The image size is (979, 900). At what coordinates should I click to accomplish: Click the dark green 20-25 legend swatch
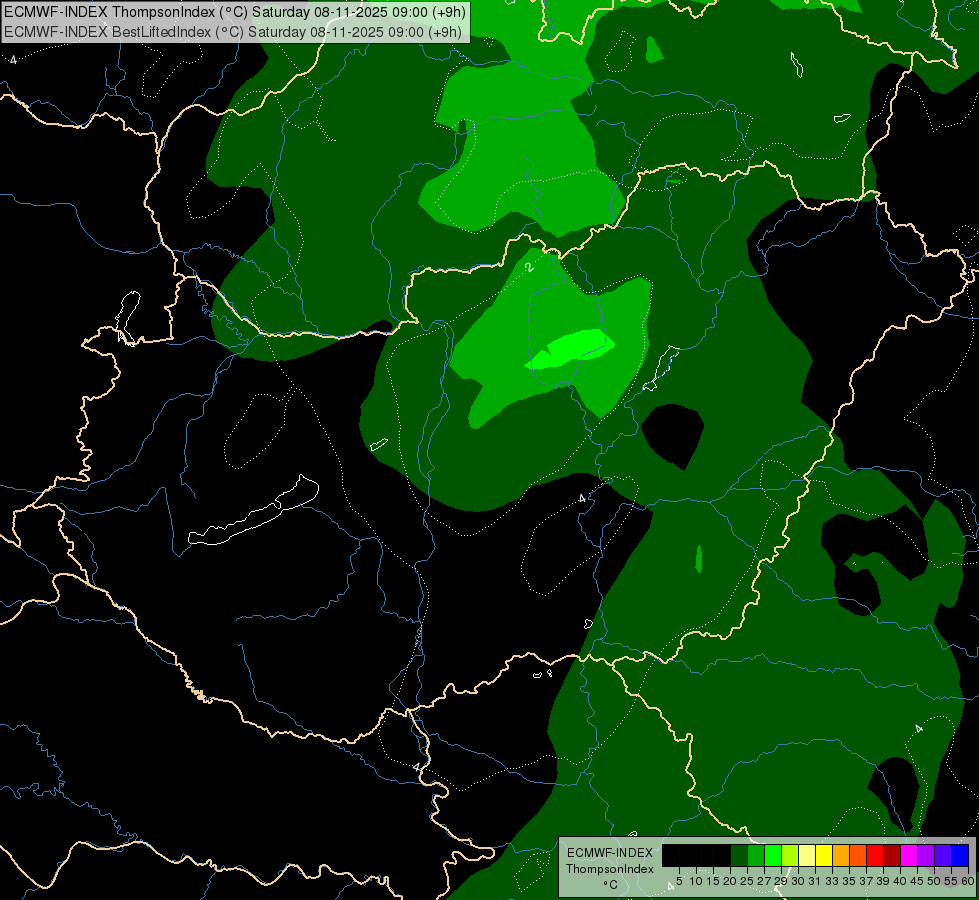click(x=739, y=855)
